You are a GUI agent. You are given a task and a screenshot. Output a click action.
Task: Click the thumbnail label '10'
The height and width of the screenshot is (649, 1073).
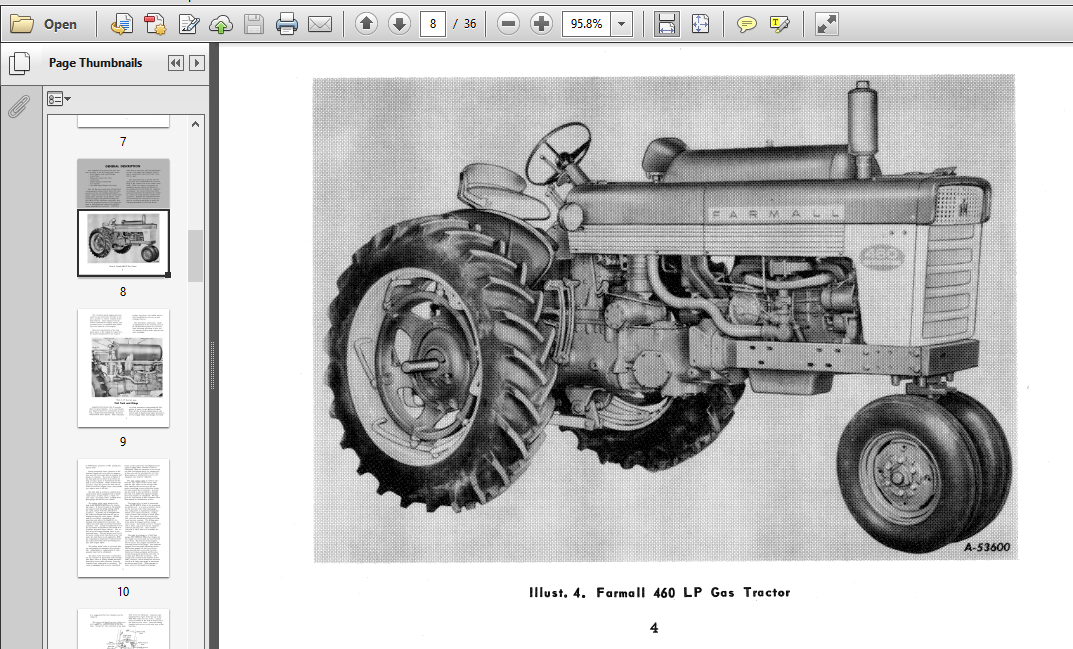pos(123,591)
